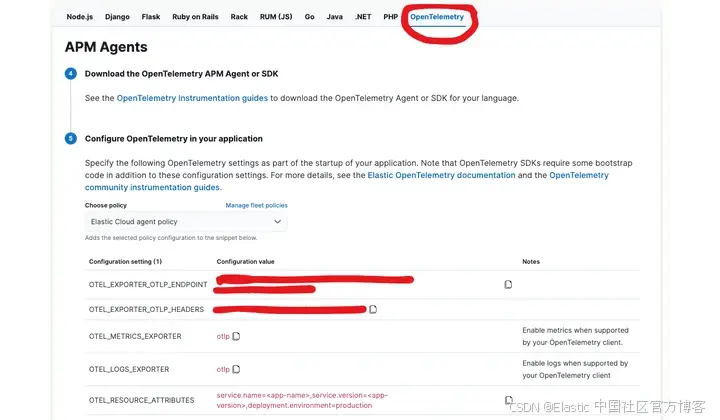Select the OTEL_RESOURCE_ATTRIBUTES setting name

point(141,400)
